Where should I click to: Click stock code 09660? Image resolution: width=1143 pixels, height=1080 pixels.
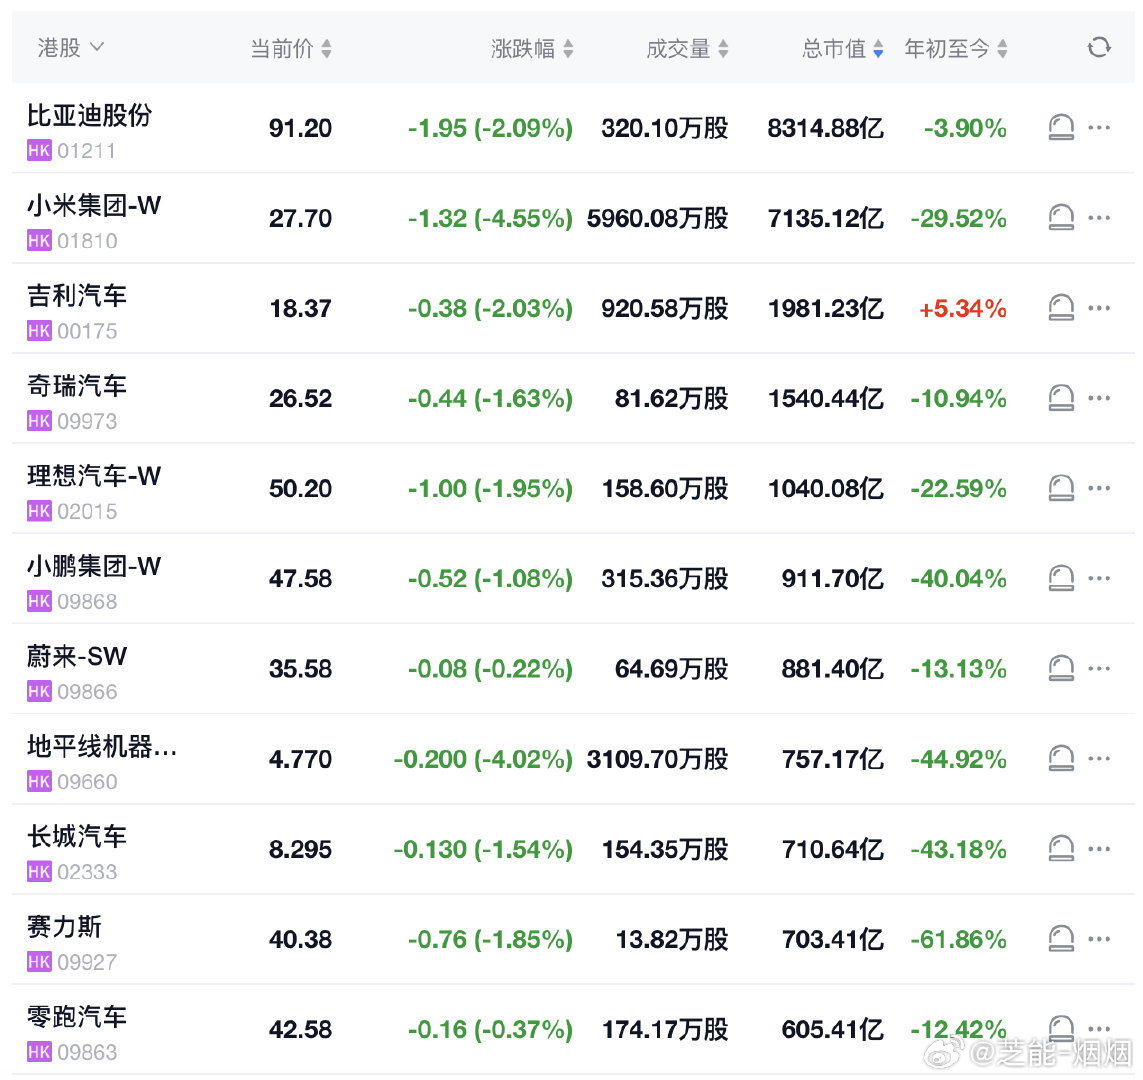pos(87,781)
